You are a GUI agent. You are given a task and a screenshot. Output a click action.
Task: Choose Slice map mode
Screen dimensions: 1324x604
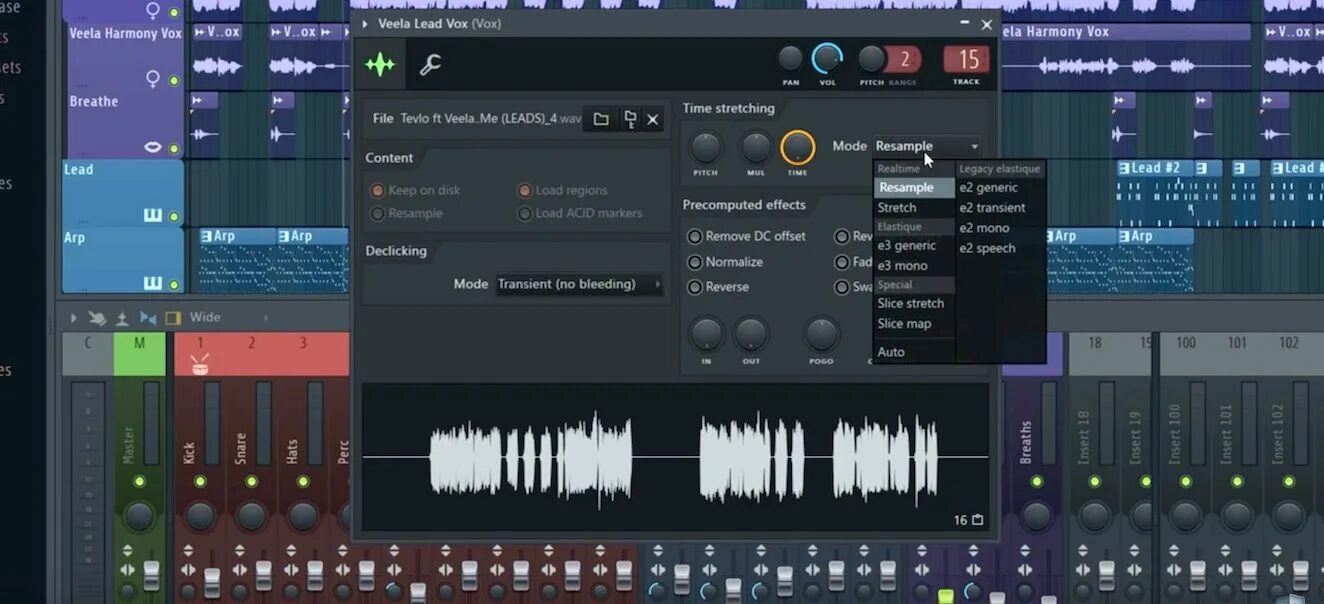914,324
